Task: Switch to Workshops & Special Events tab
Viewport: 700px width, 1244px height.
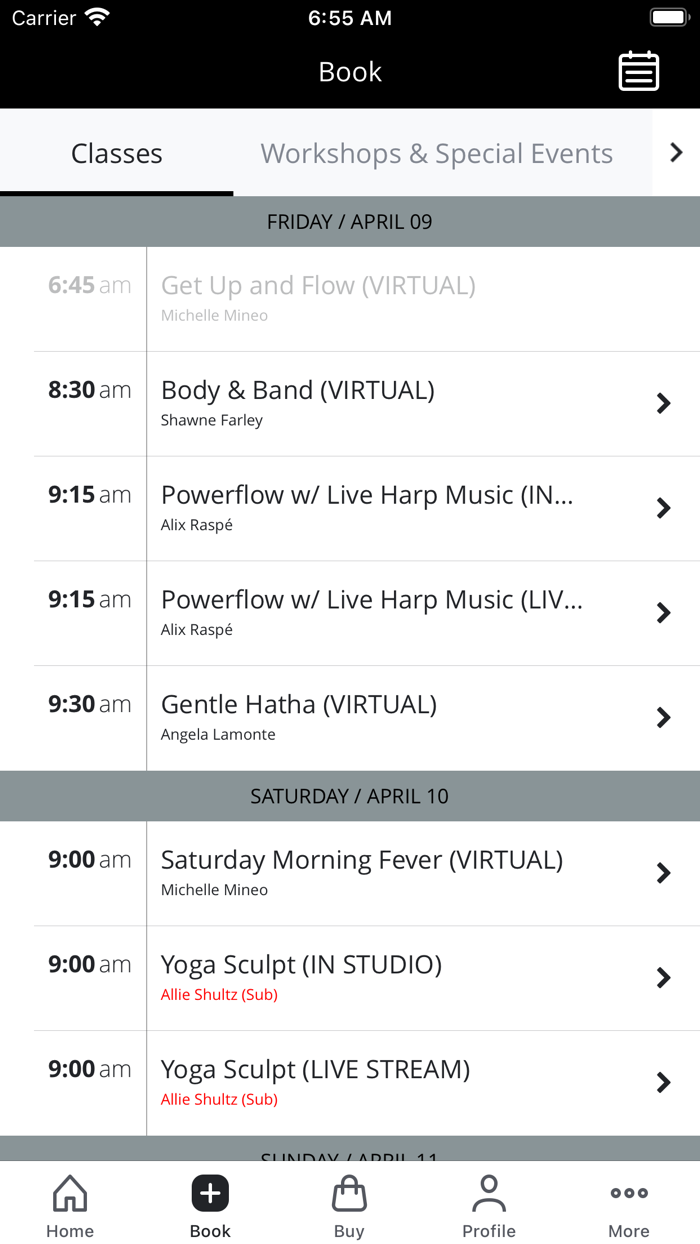Action: pos(436,154)
